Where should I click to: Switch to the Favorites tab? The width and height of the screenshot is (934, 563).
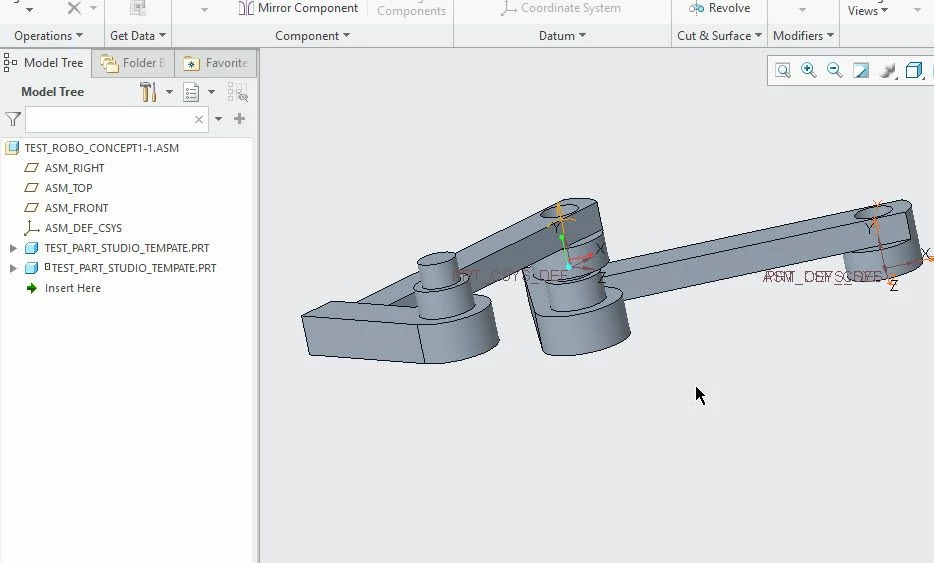[x=216, y=63]
